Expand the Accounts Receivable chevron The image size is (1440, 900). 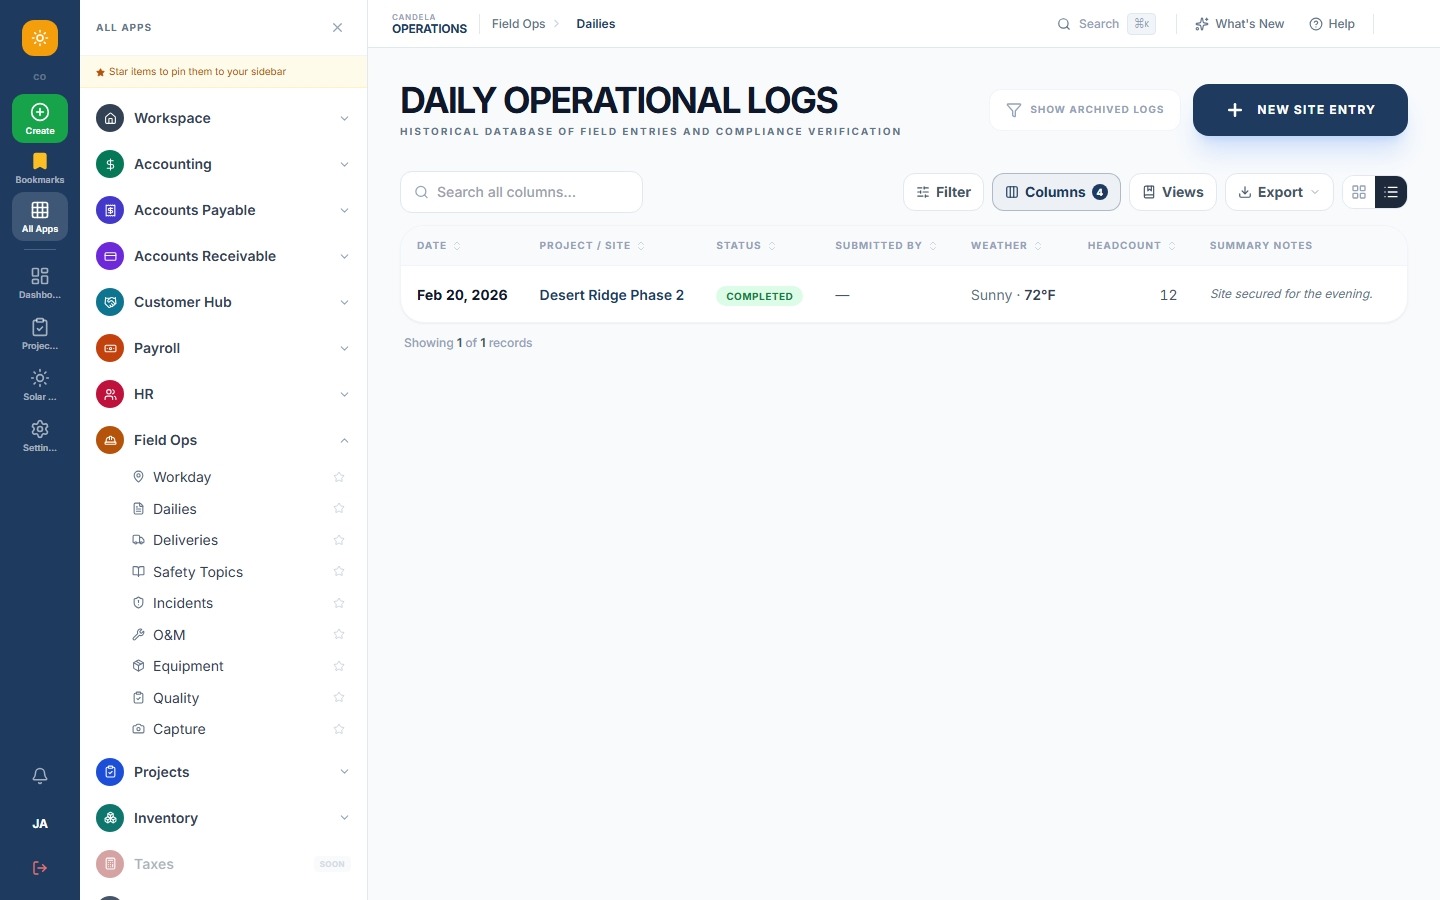344,256
